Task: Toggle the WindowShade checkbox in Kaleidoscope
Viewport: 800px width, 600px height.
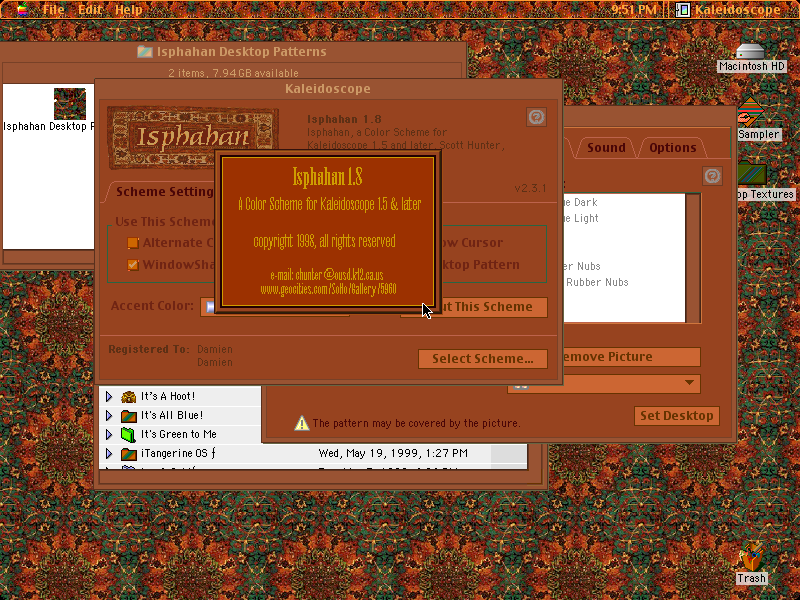Action: point(133,265)
